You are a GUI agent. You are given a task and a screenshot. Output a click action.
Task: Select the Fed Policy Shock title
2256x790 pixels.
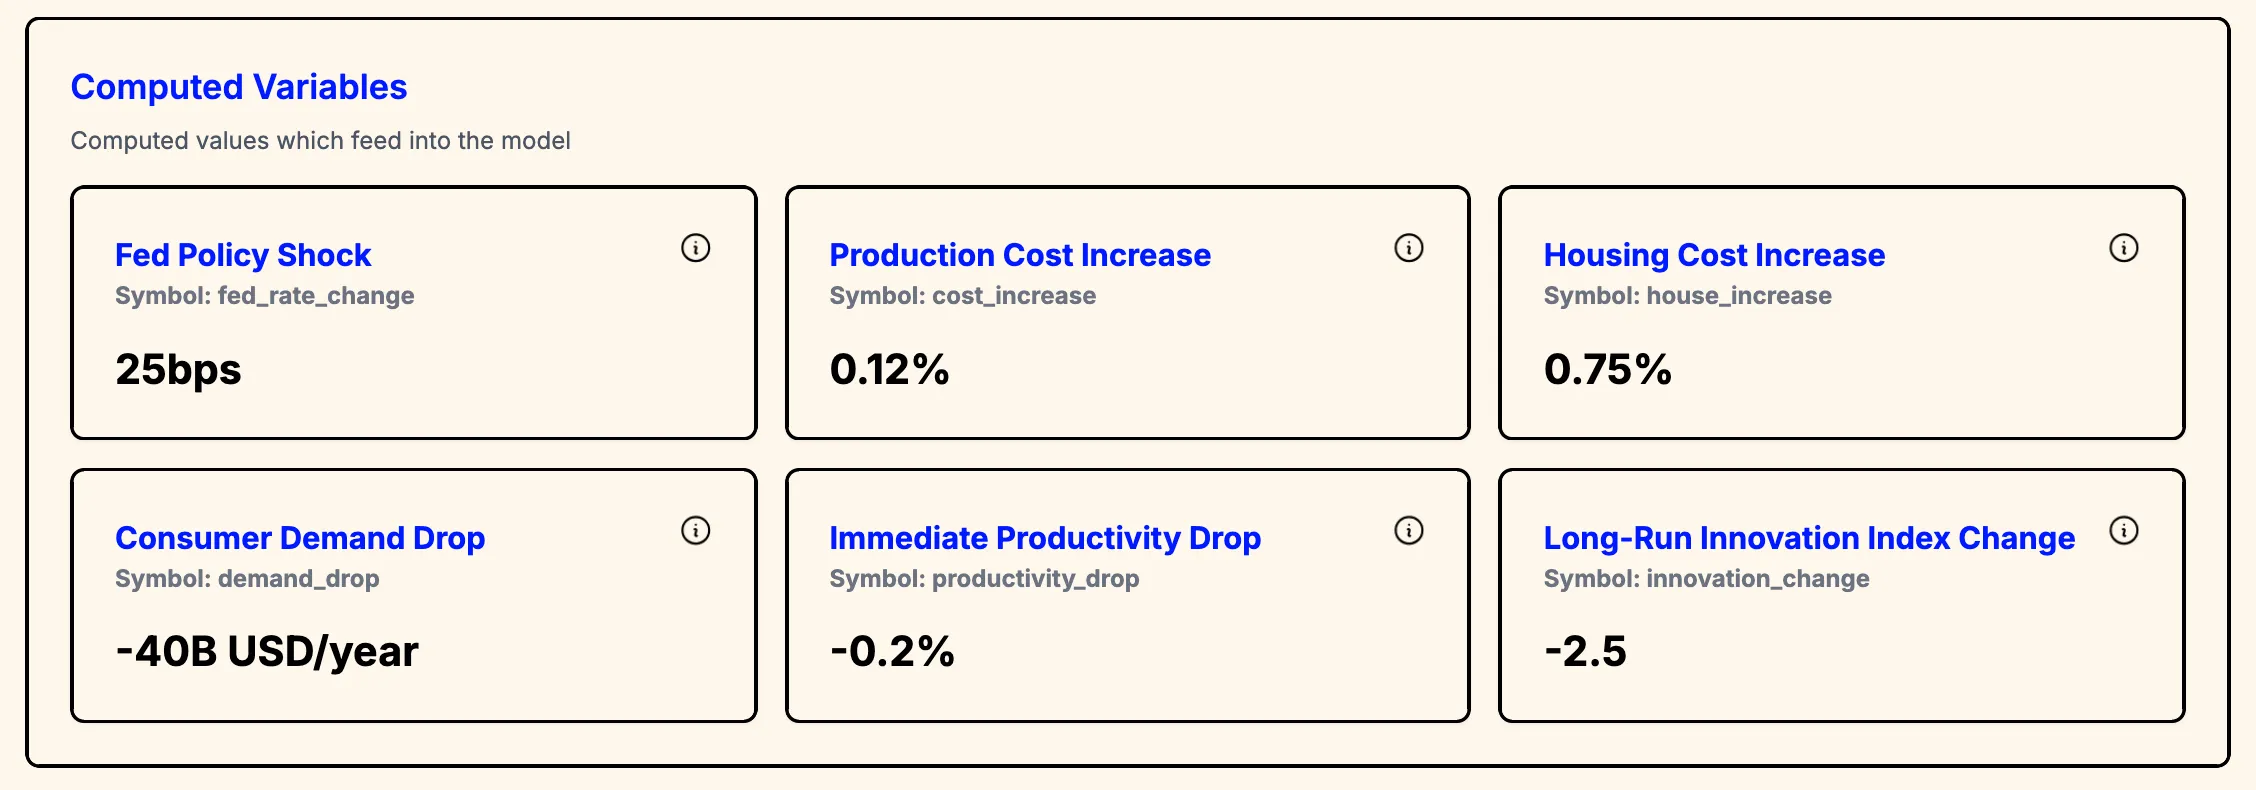click(243, 255)
